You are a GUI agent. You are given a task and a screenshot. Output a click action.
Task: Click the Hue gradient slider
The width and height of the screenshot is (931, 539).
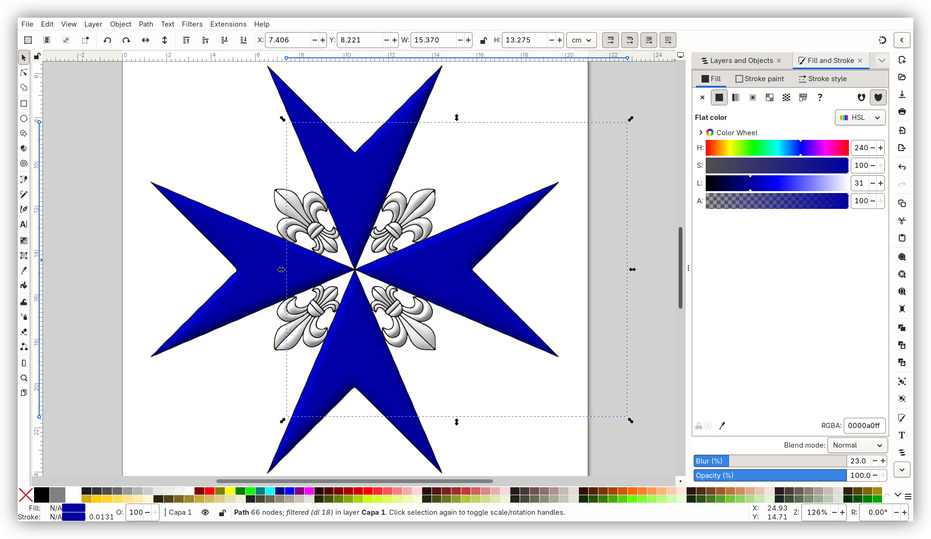(777, 148)
